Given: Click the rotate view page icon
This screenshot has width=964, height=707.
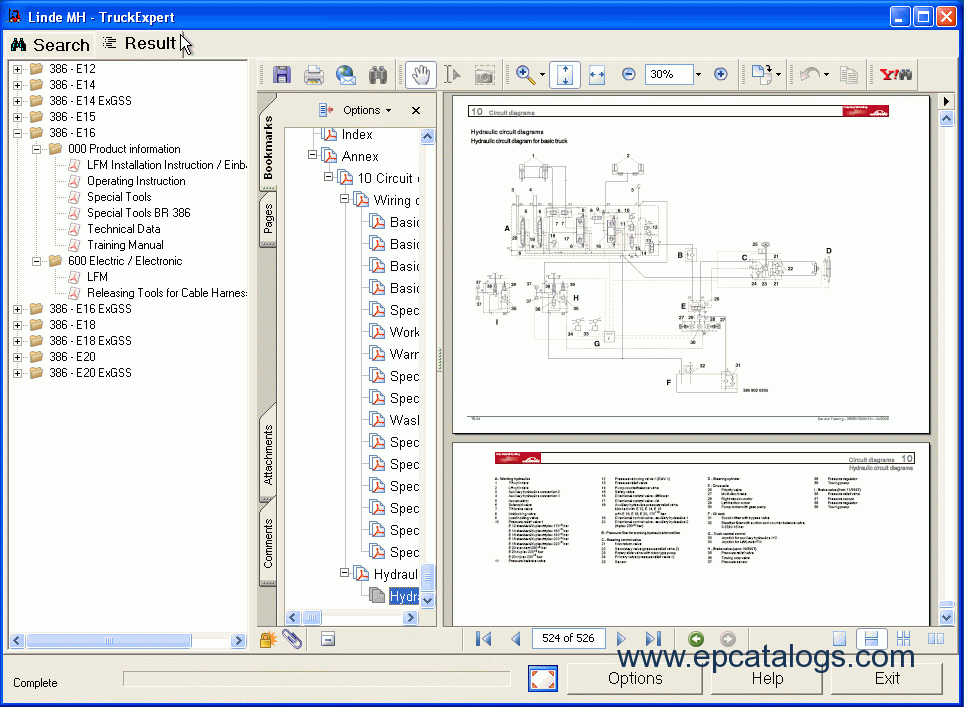Looking at the screenshot, I should (761, 74).
